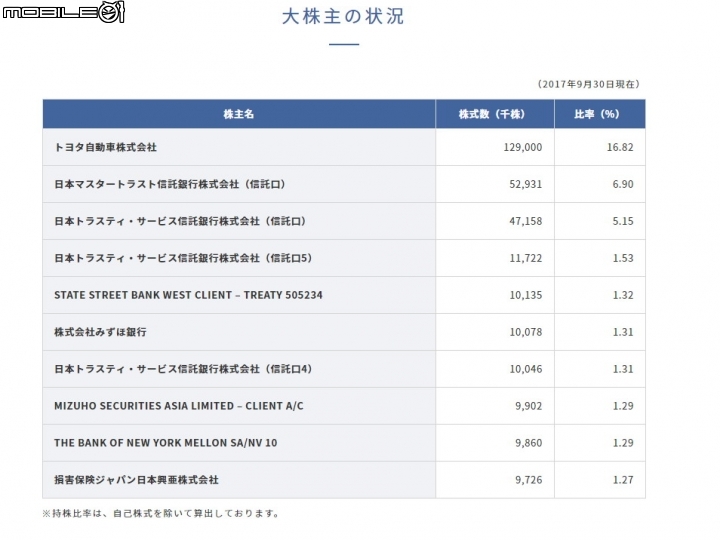
Task: Select THE BANK OF NEW YORK MELLON SA/NV 10
Action: coord(166,443)
